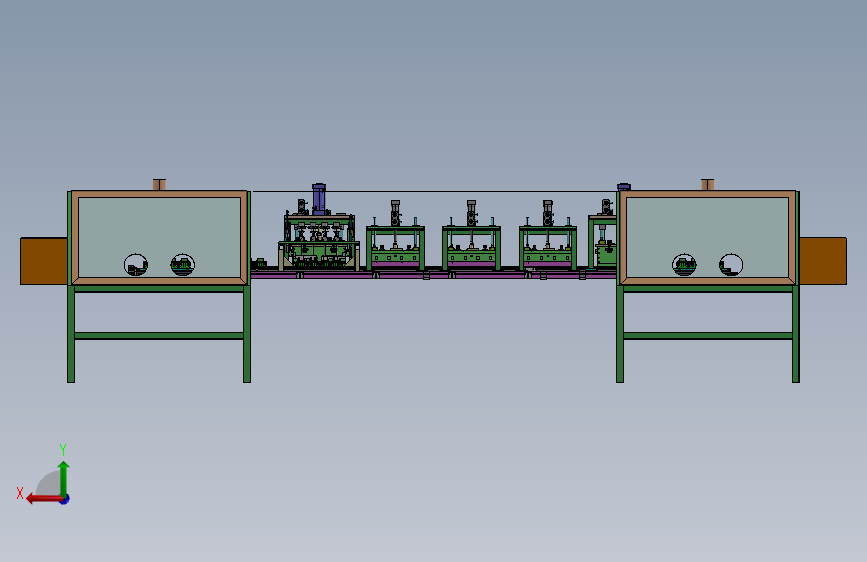Viewport: 867px width, 562px height.
Task: Select middle of three identical press stations
Action: tap(472, 238)
